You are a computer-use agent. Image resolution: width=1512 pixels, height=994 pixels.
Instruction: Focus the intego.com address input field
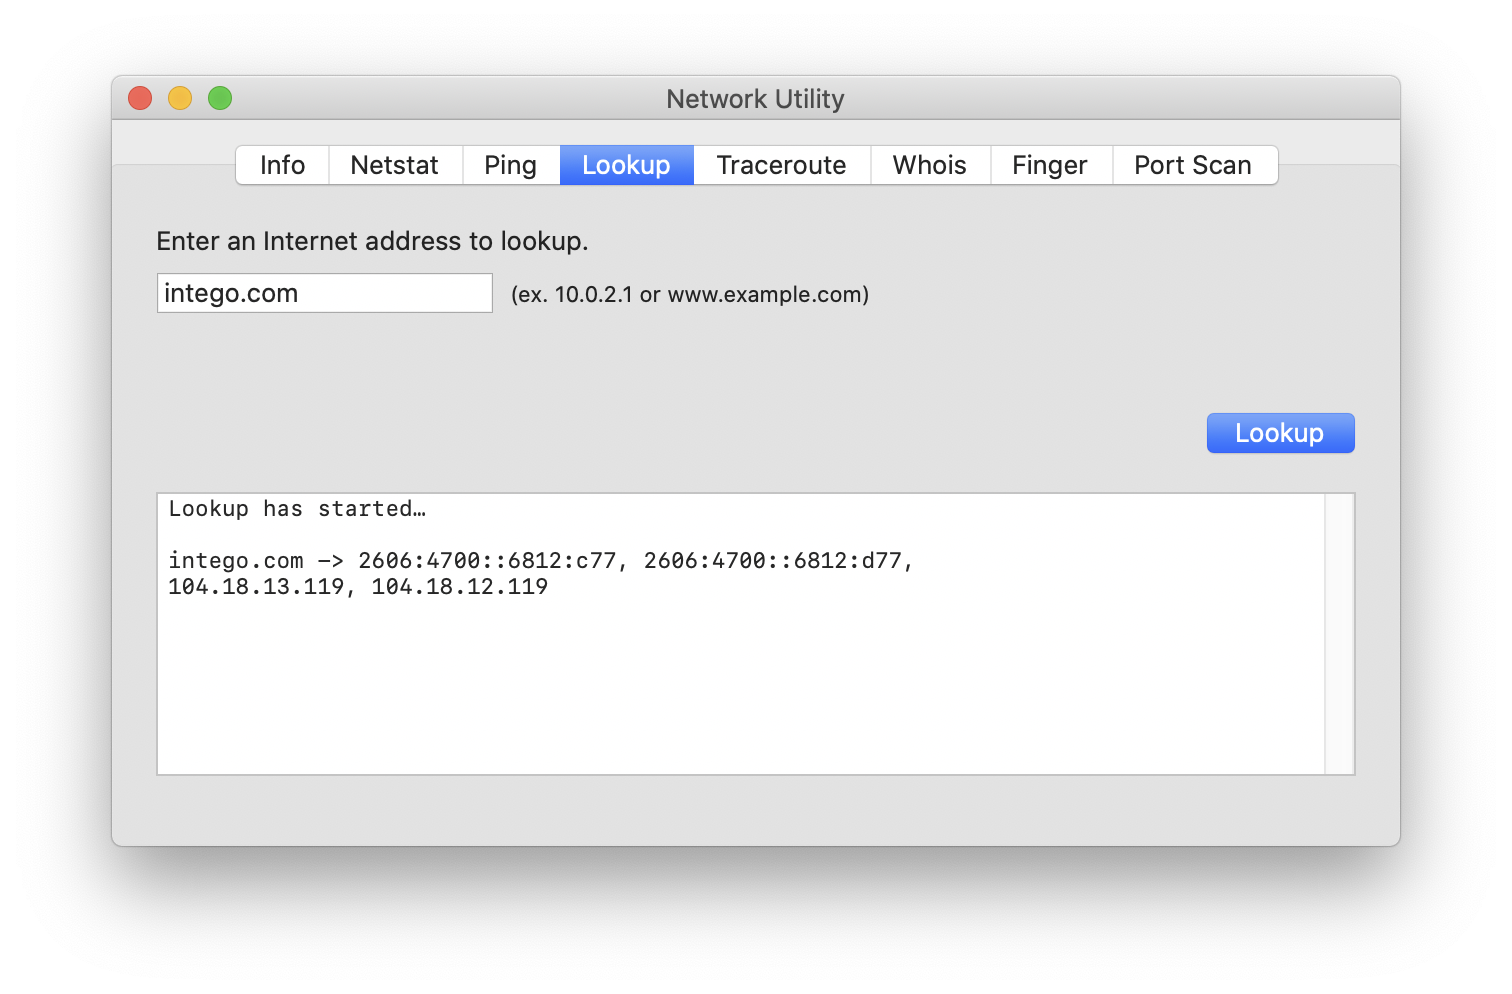click(325, 293)
